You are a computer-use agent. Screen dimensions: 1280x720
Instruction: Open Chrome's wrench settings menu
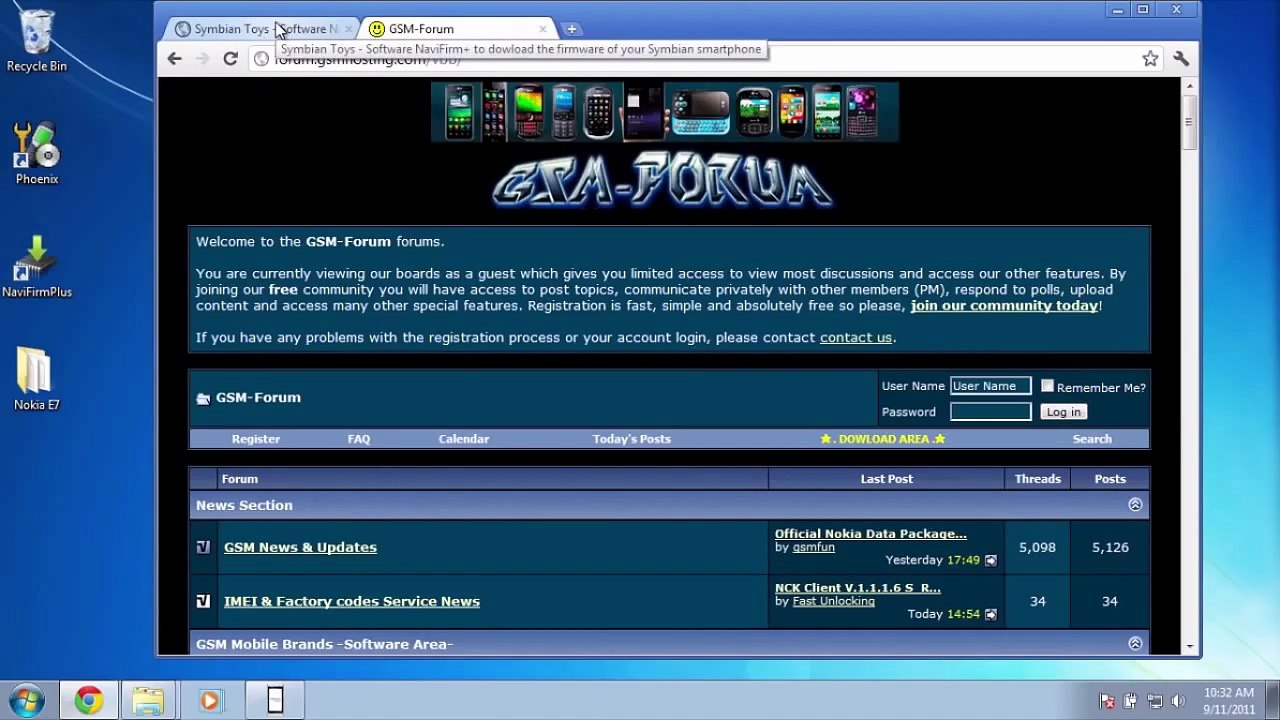(1181, 59)
